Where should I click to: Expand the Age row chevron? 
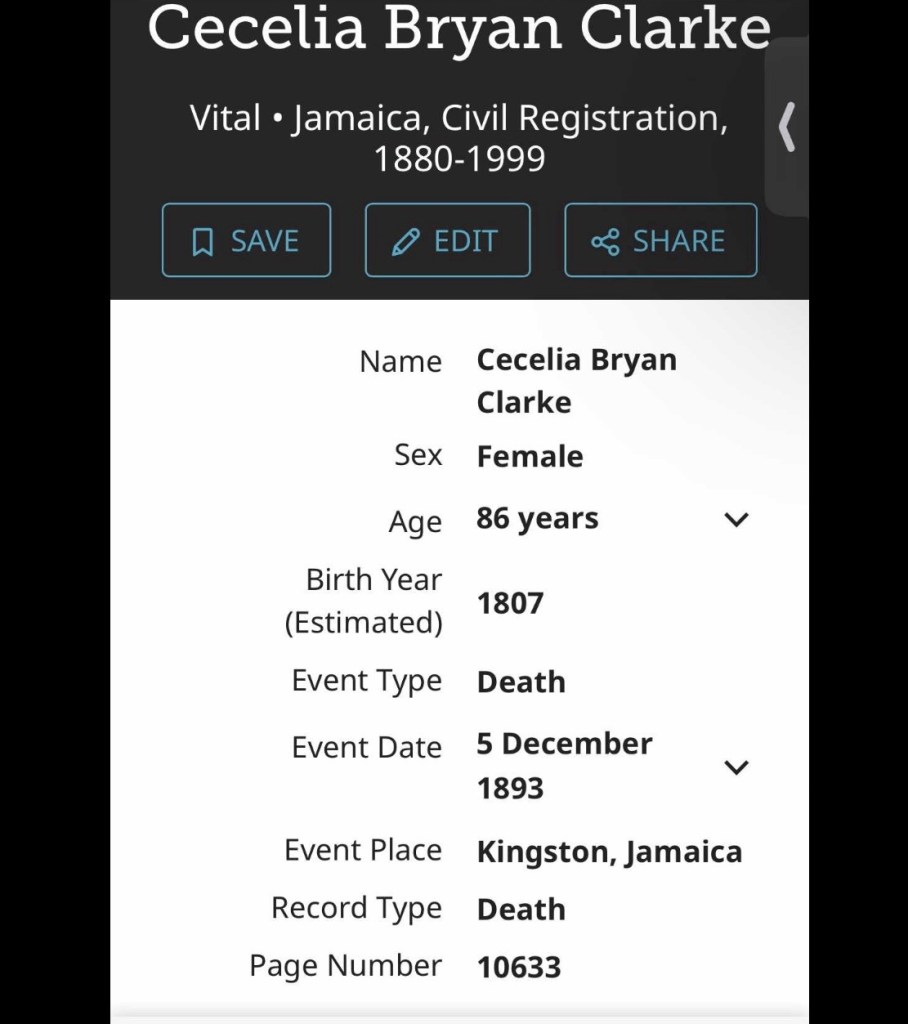(736, 520)
